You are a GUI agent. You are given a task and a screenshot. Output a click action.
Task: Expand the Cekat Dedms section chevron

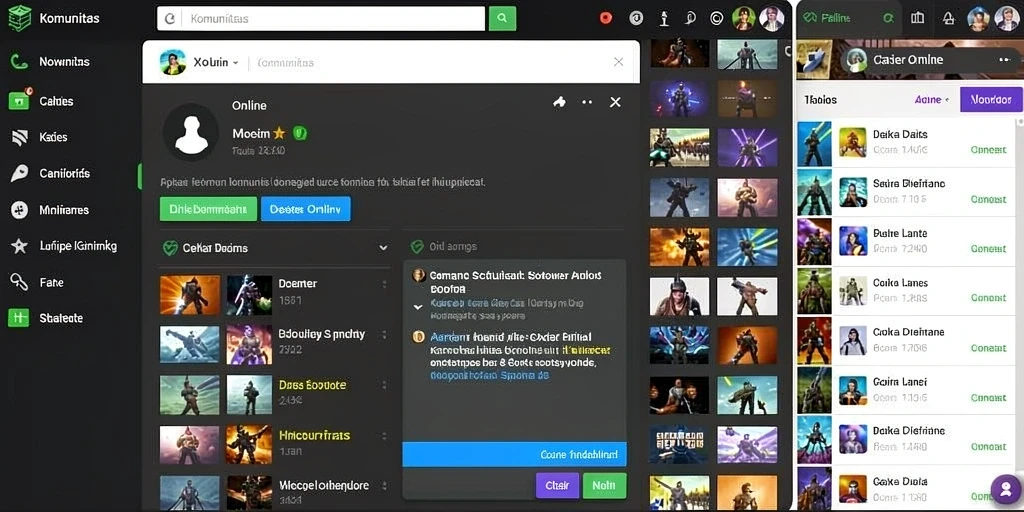[x=383, y=248]
